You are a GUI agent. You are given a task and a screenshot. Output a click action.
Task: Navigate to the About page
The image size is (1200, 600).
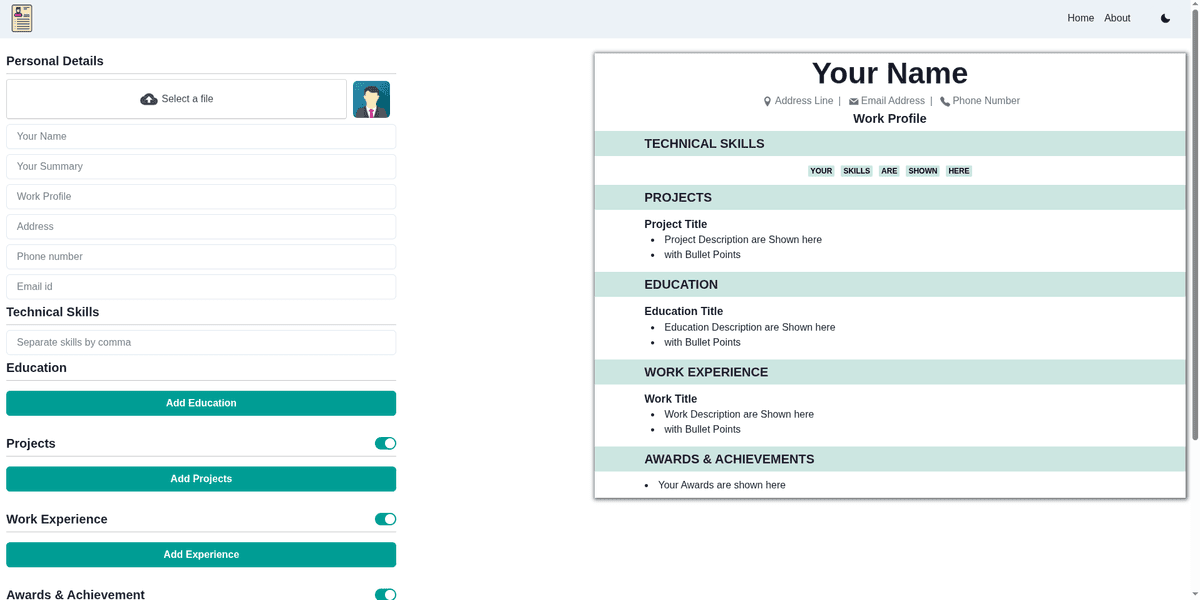[x=1116, y=18]
